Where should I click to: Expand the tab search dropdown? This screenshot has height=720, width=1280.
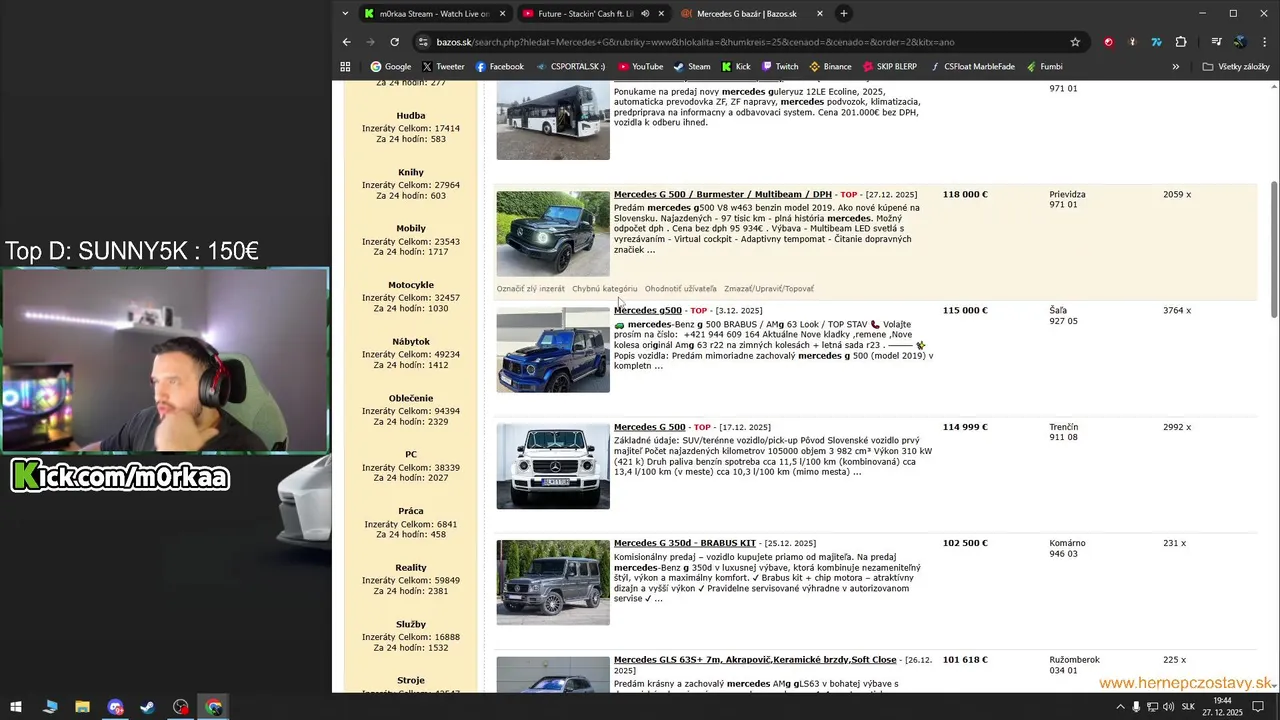pyautogui.click(x=345, y=14)
